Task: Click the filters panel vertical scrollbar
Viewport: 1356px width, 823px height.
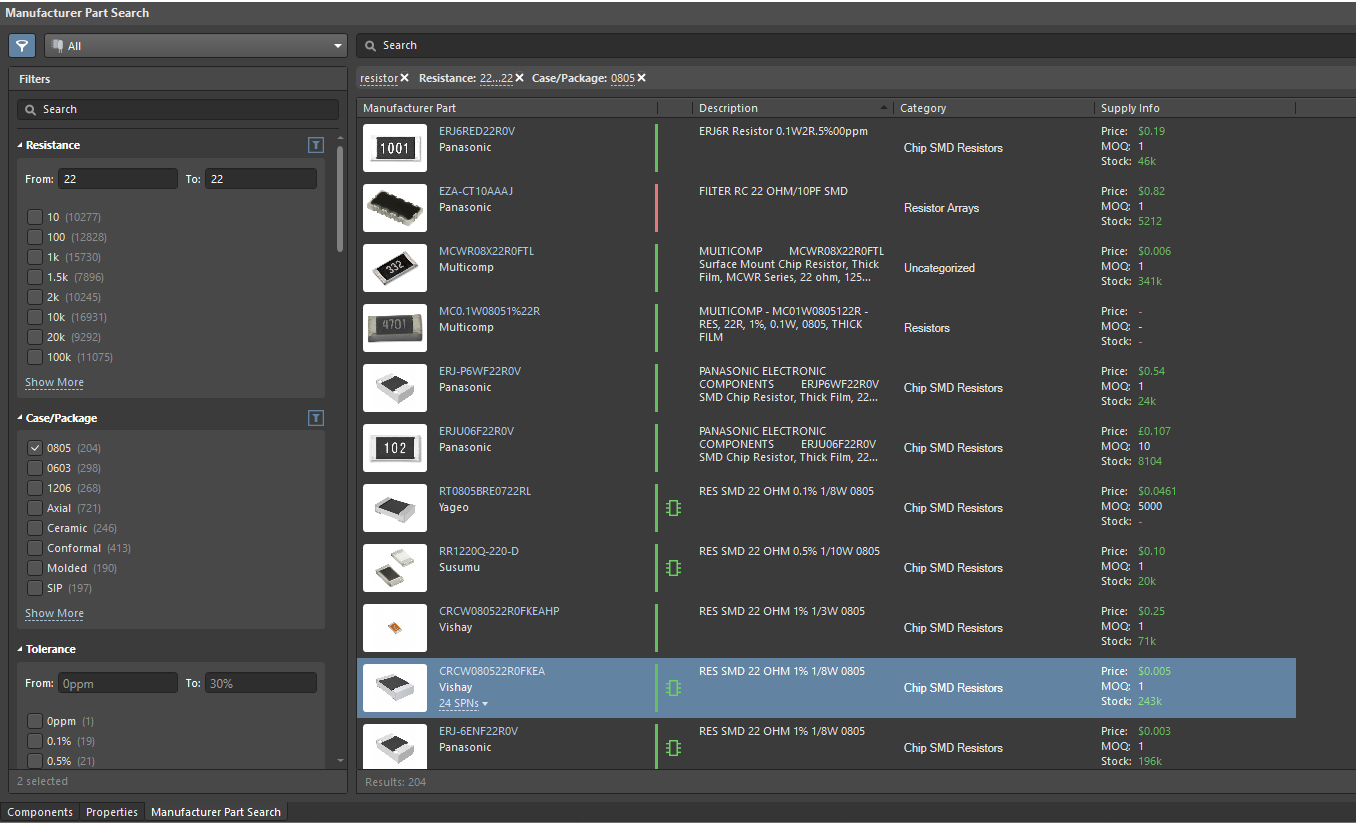Action: (340, 198)
